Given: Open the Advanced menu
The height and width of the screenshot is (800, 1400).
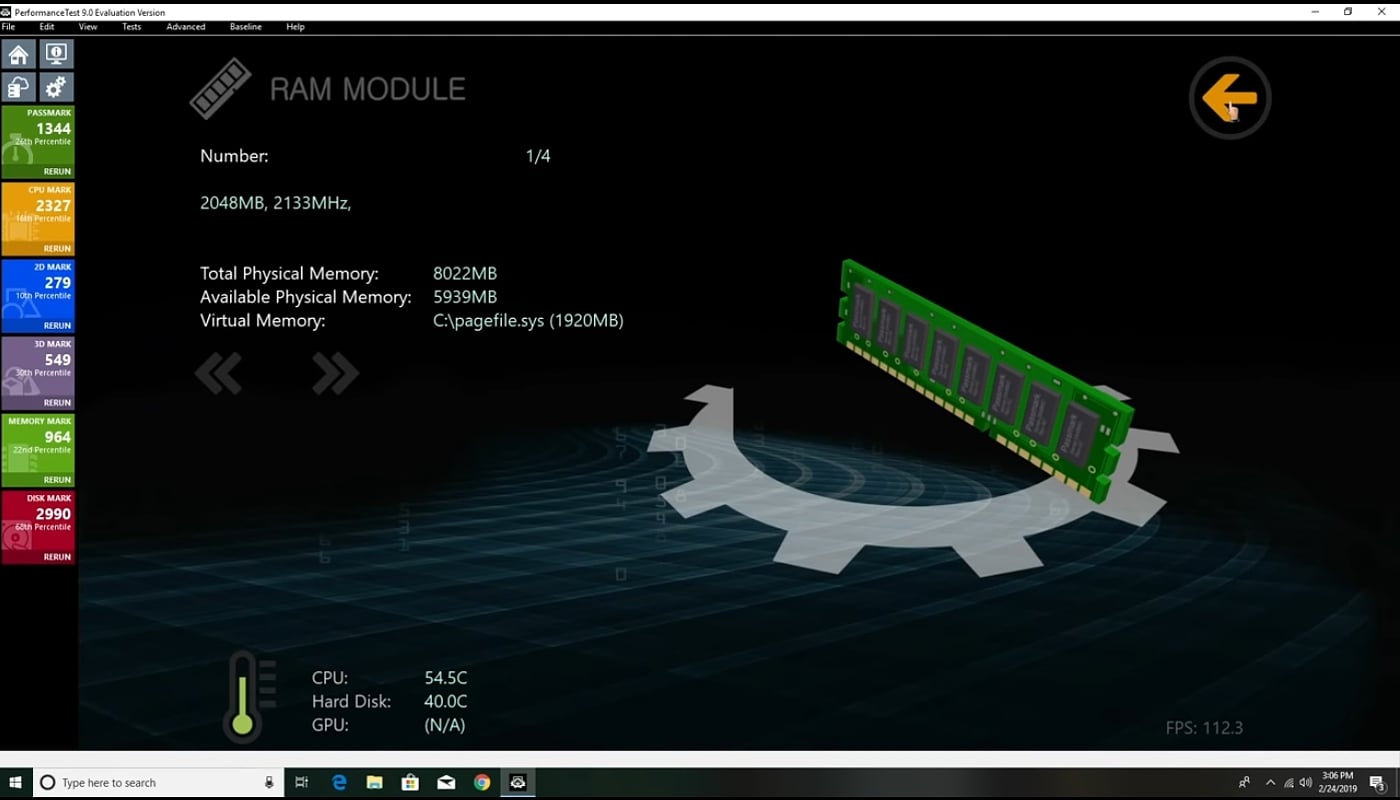Looking at the screenshot, I should tap(186, 27).
